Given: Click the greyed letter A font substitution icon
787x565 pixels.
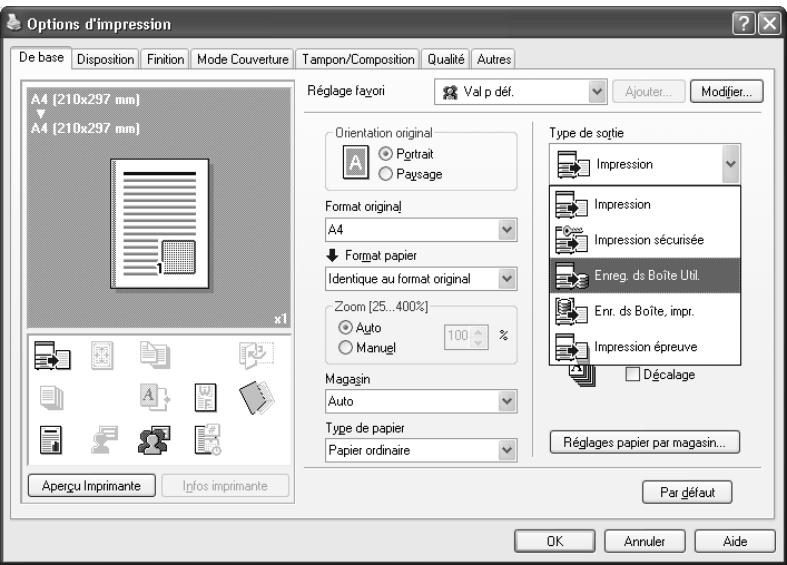Looking at the screenshot, I should pyautogui.click(x=155, y=397).
